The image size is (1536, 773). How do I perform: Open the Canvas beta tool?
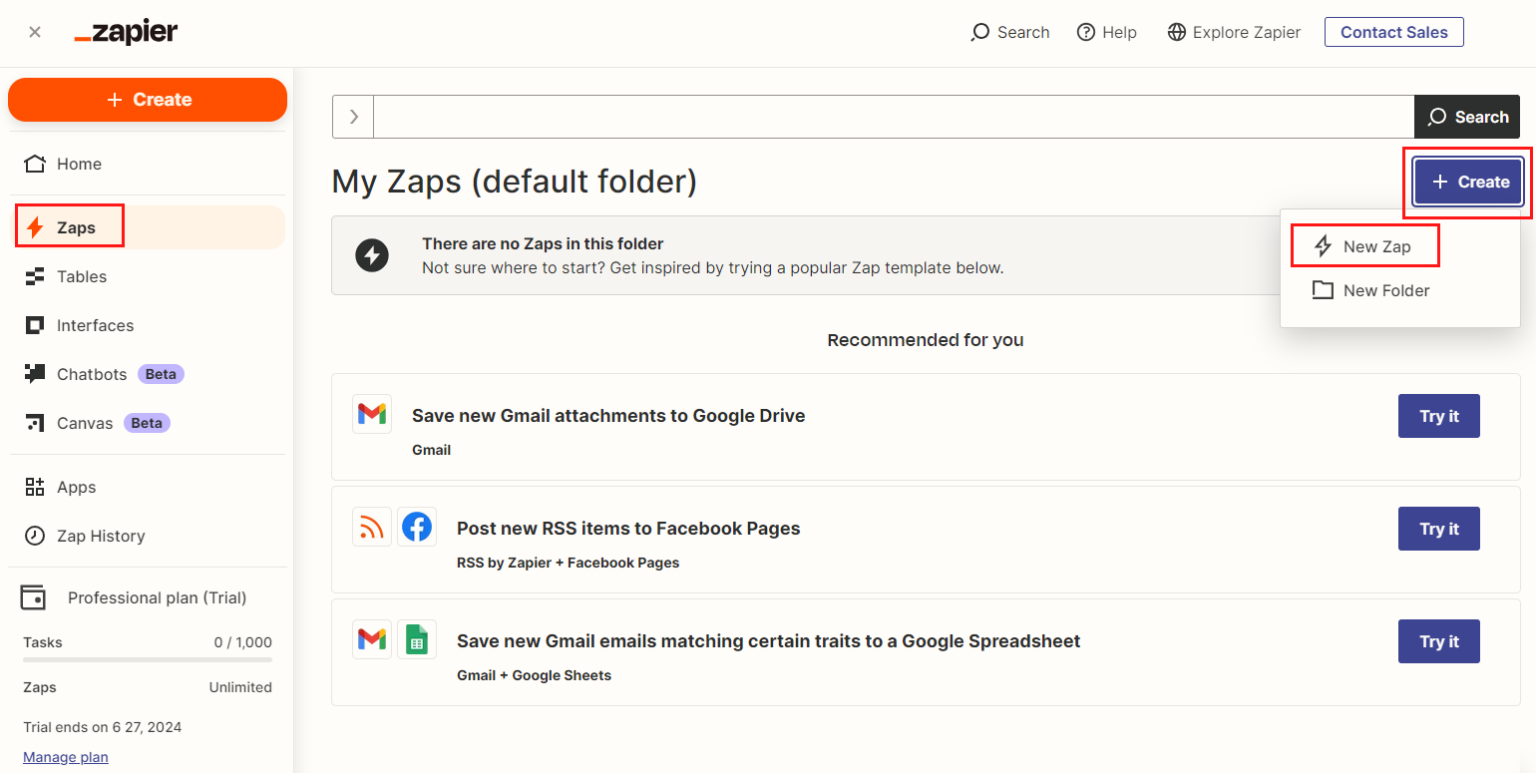click(x=85, y=422)
